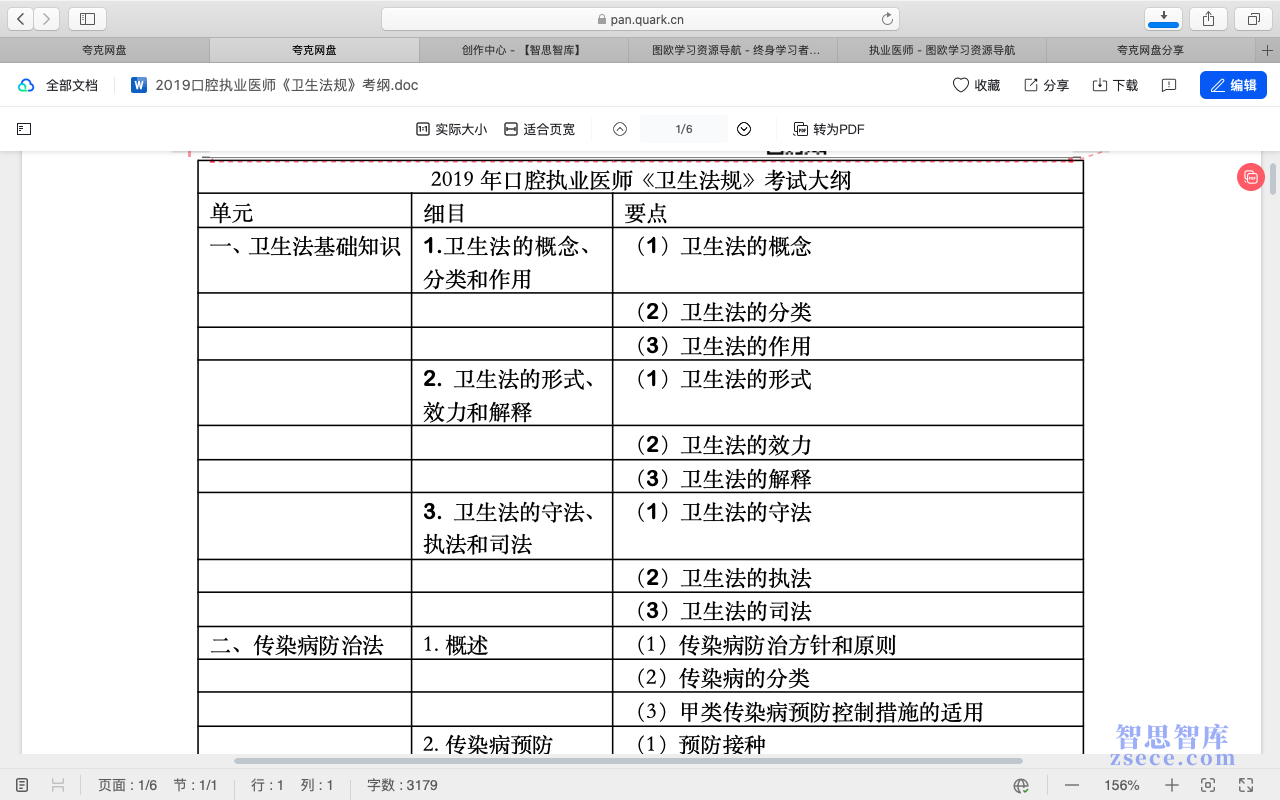Focus the pan.quark.cn address field
Screen dimensions: 1280x800
(x=640, y=19)
